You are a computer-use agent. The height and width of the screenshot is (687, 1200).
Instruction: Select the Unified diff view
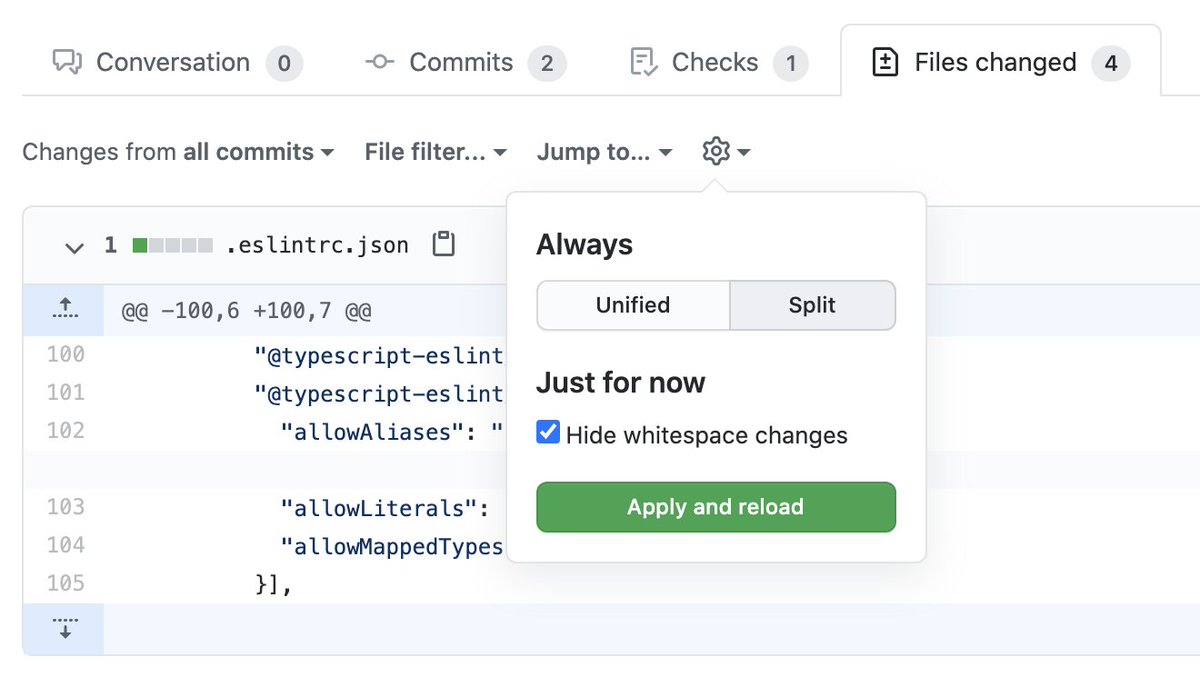tap(633, 305)
